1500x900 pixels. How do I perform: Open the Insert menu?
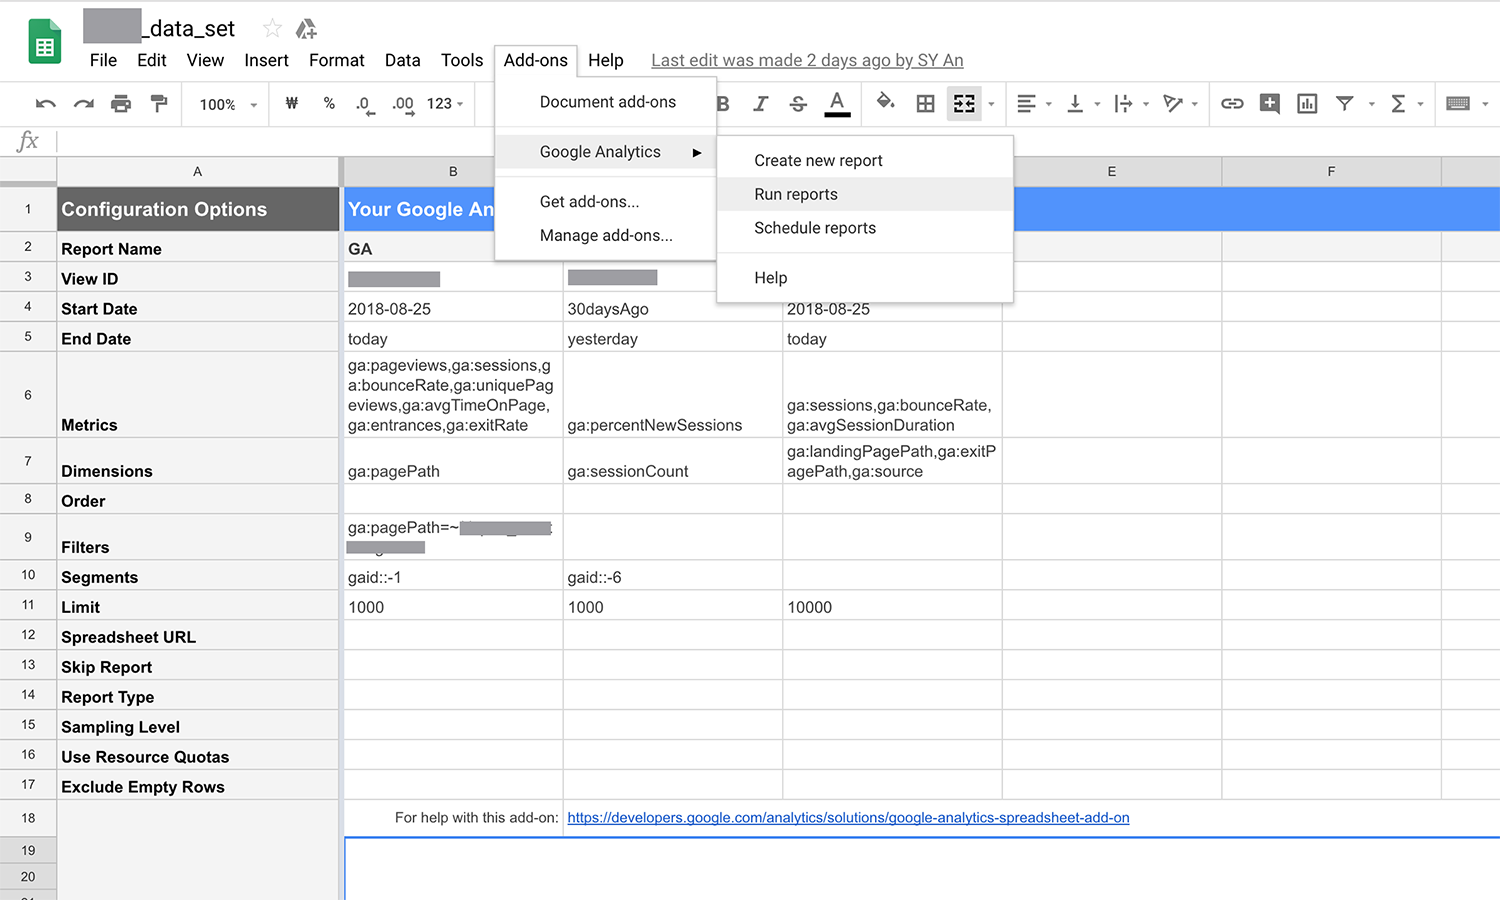(266, 60)
